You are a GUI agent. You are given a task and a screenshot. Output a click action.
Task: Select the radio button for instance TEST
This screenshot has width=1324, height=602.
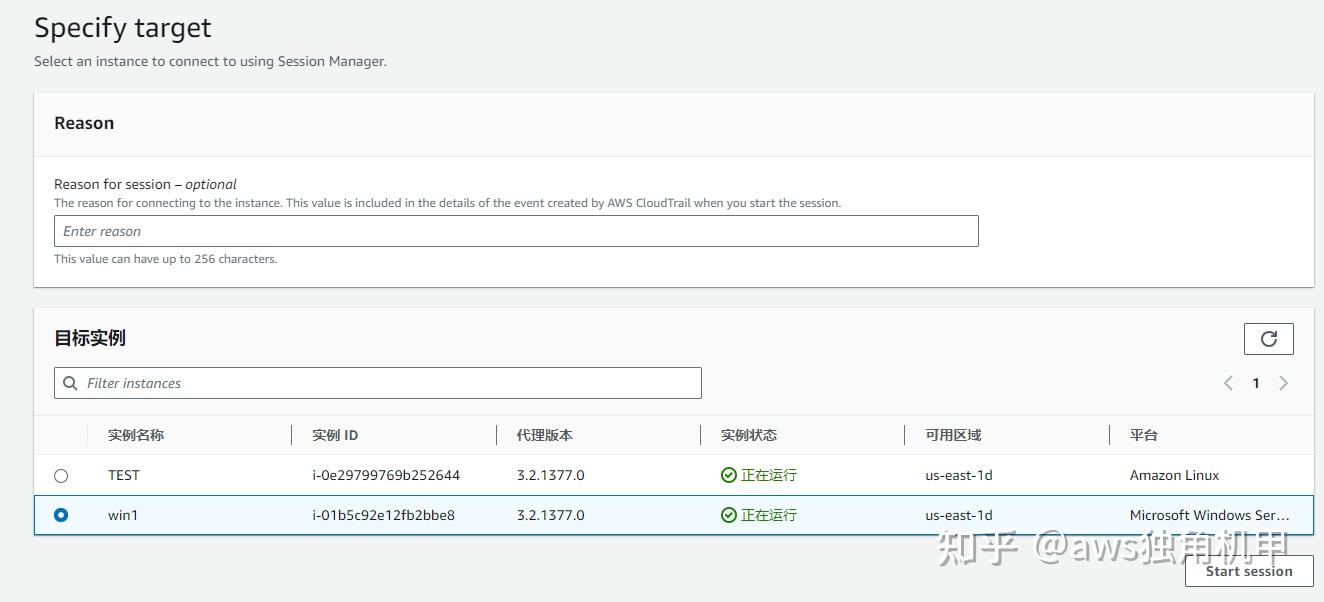coord(61,475)
